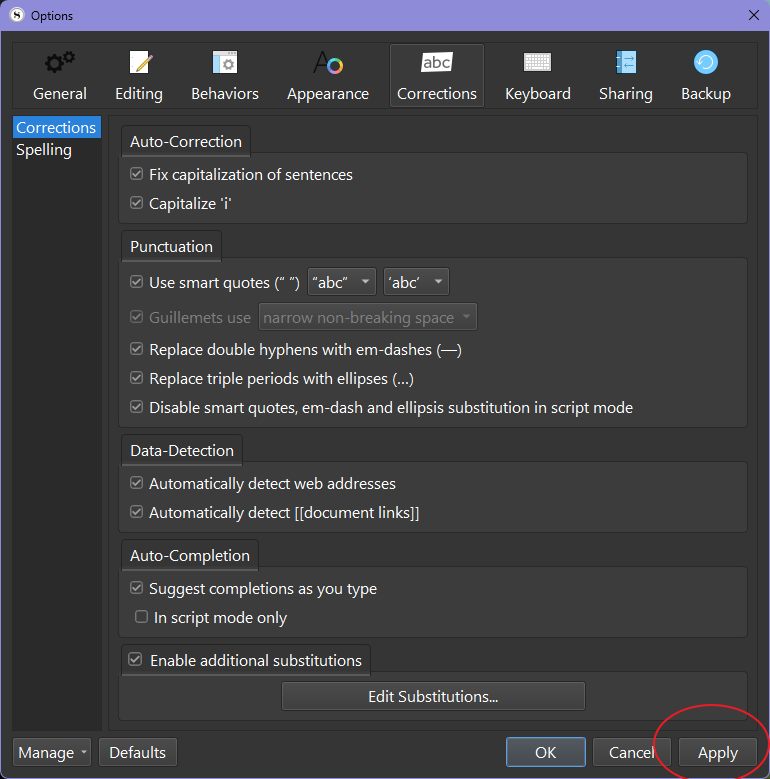Image resolution: width=770 pixels, height=779 pixels.
Task: Open the Backup options icon
Action: 706,64
